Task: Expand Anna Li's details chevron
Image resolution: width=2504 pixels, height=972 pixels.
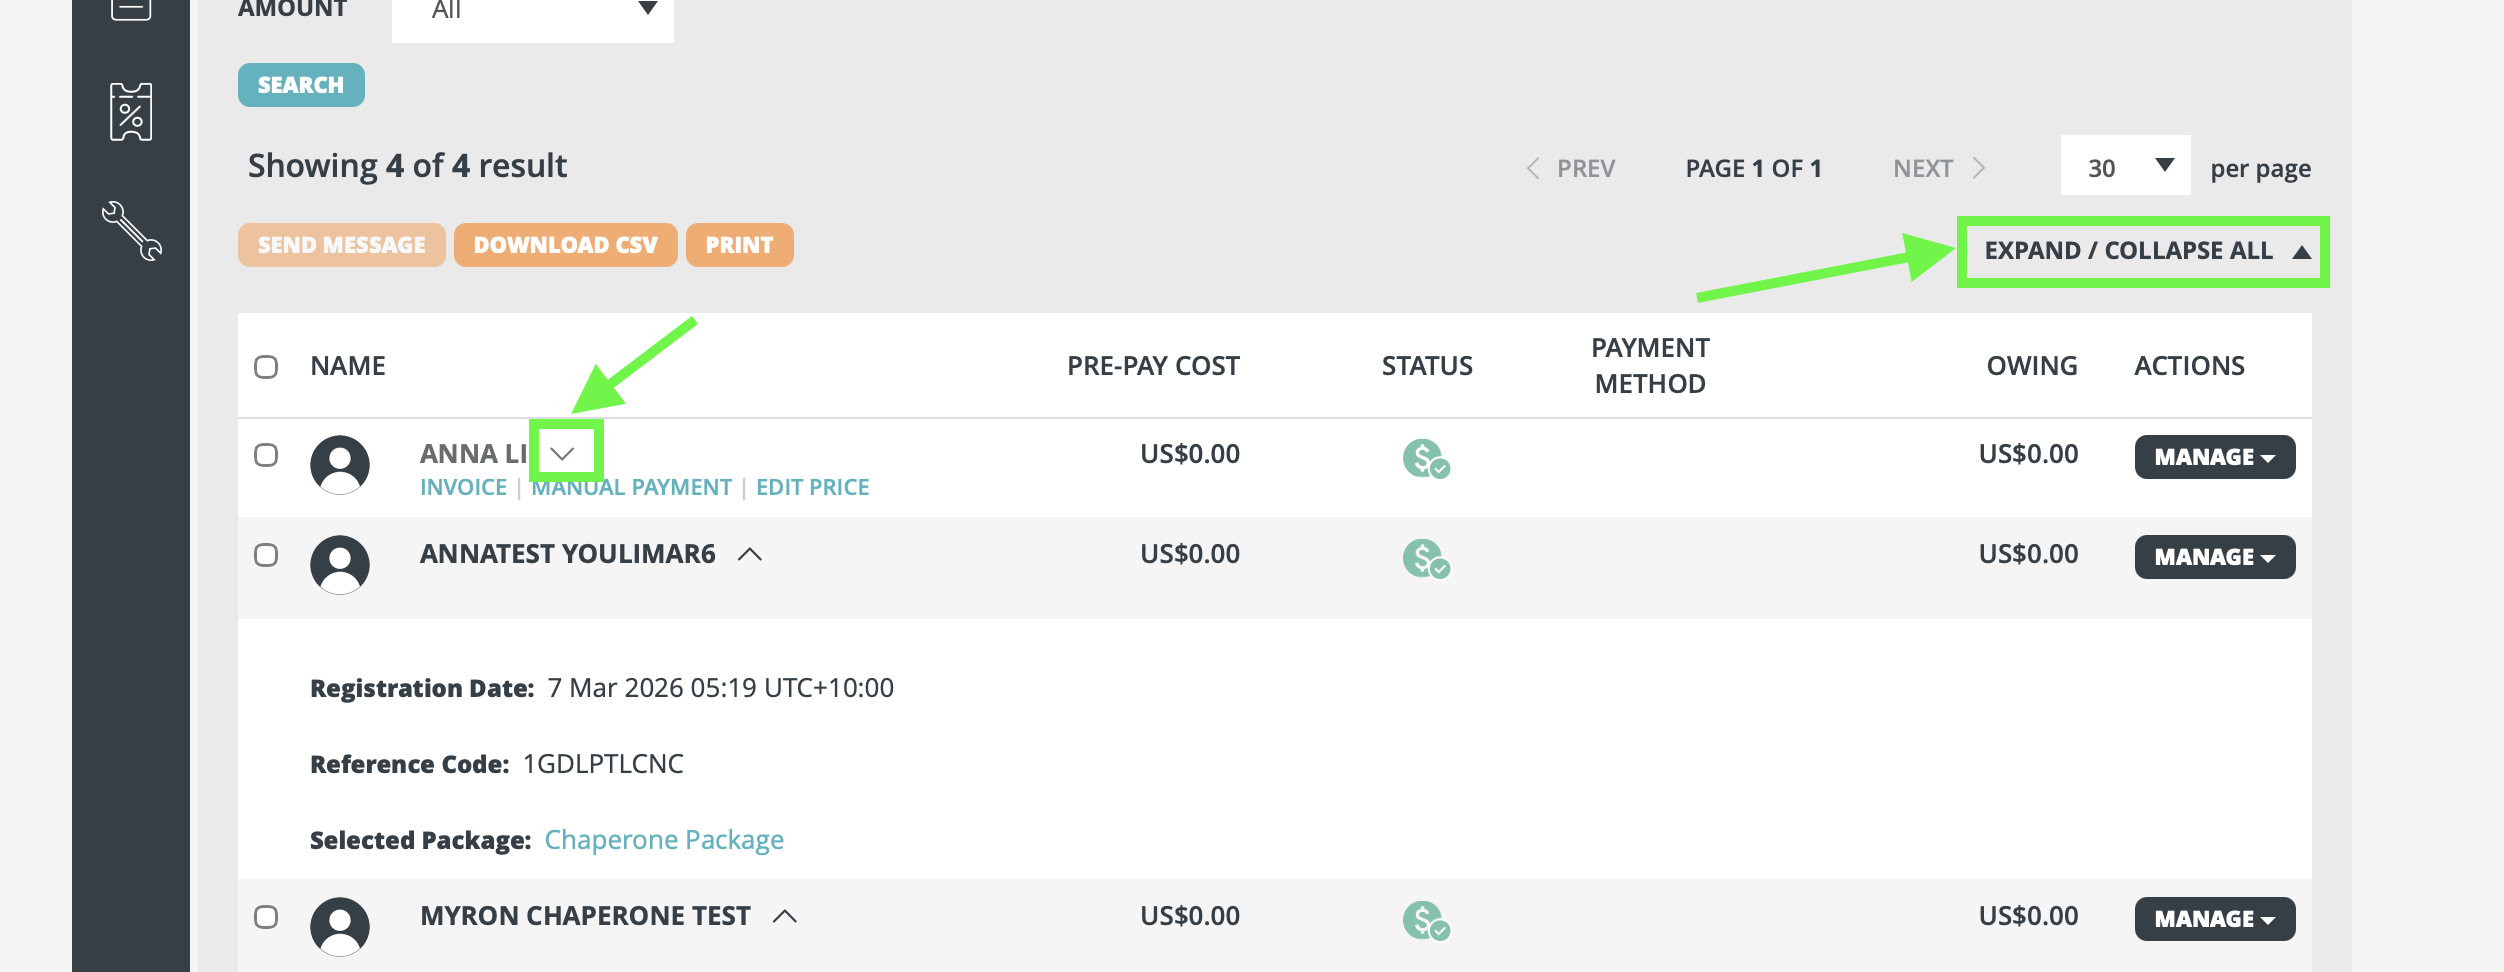Action: pos(563,453)
